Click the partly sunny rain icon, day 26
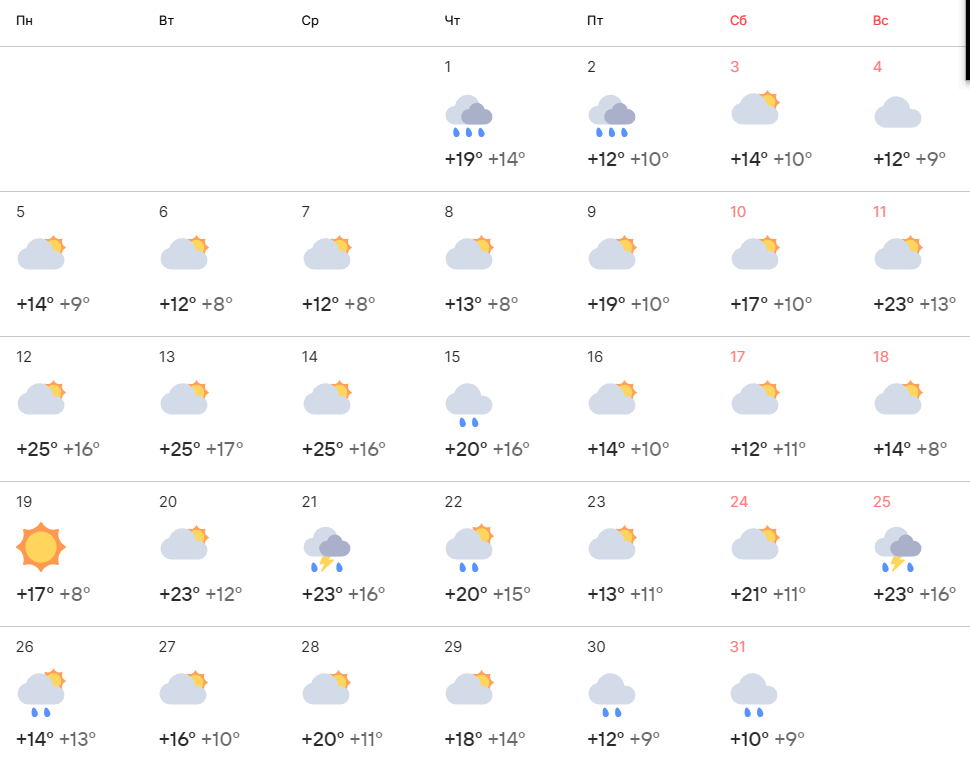This screenshot has height=766, width=970. (41, 693)
